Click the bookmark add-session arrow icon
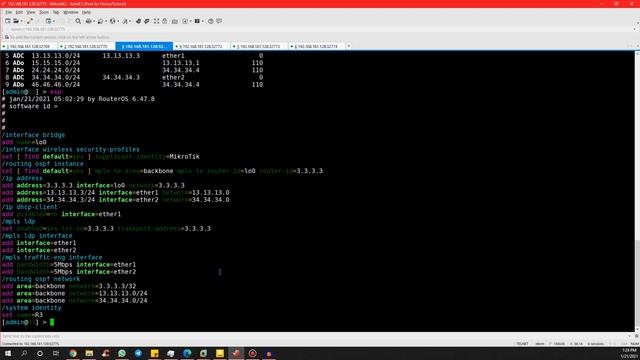Viewport: 640px width, 360px height. click(7, 37)
